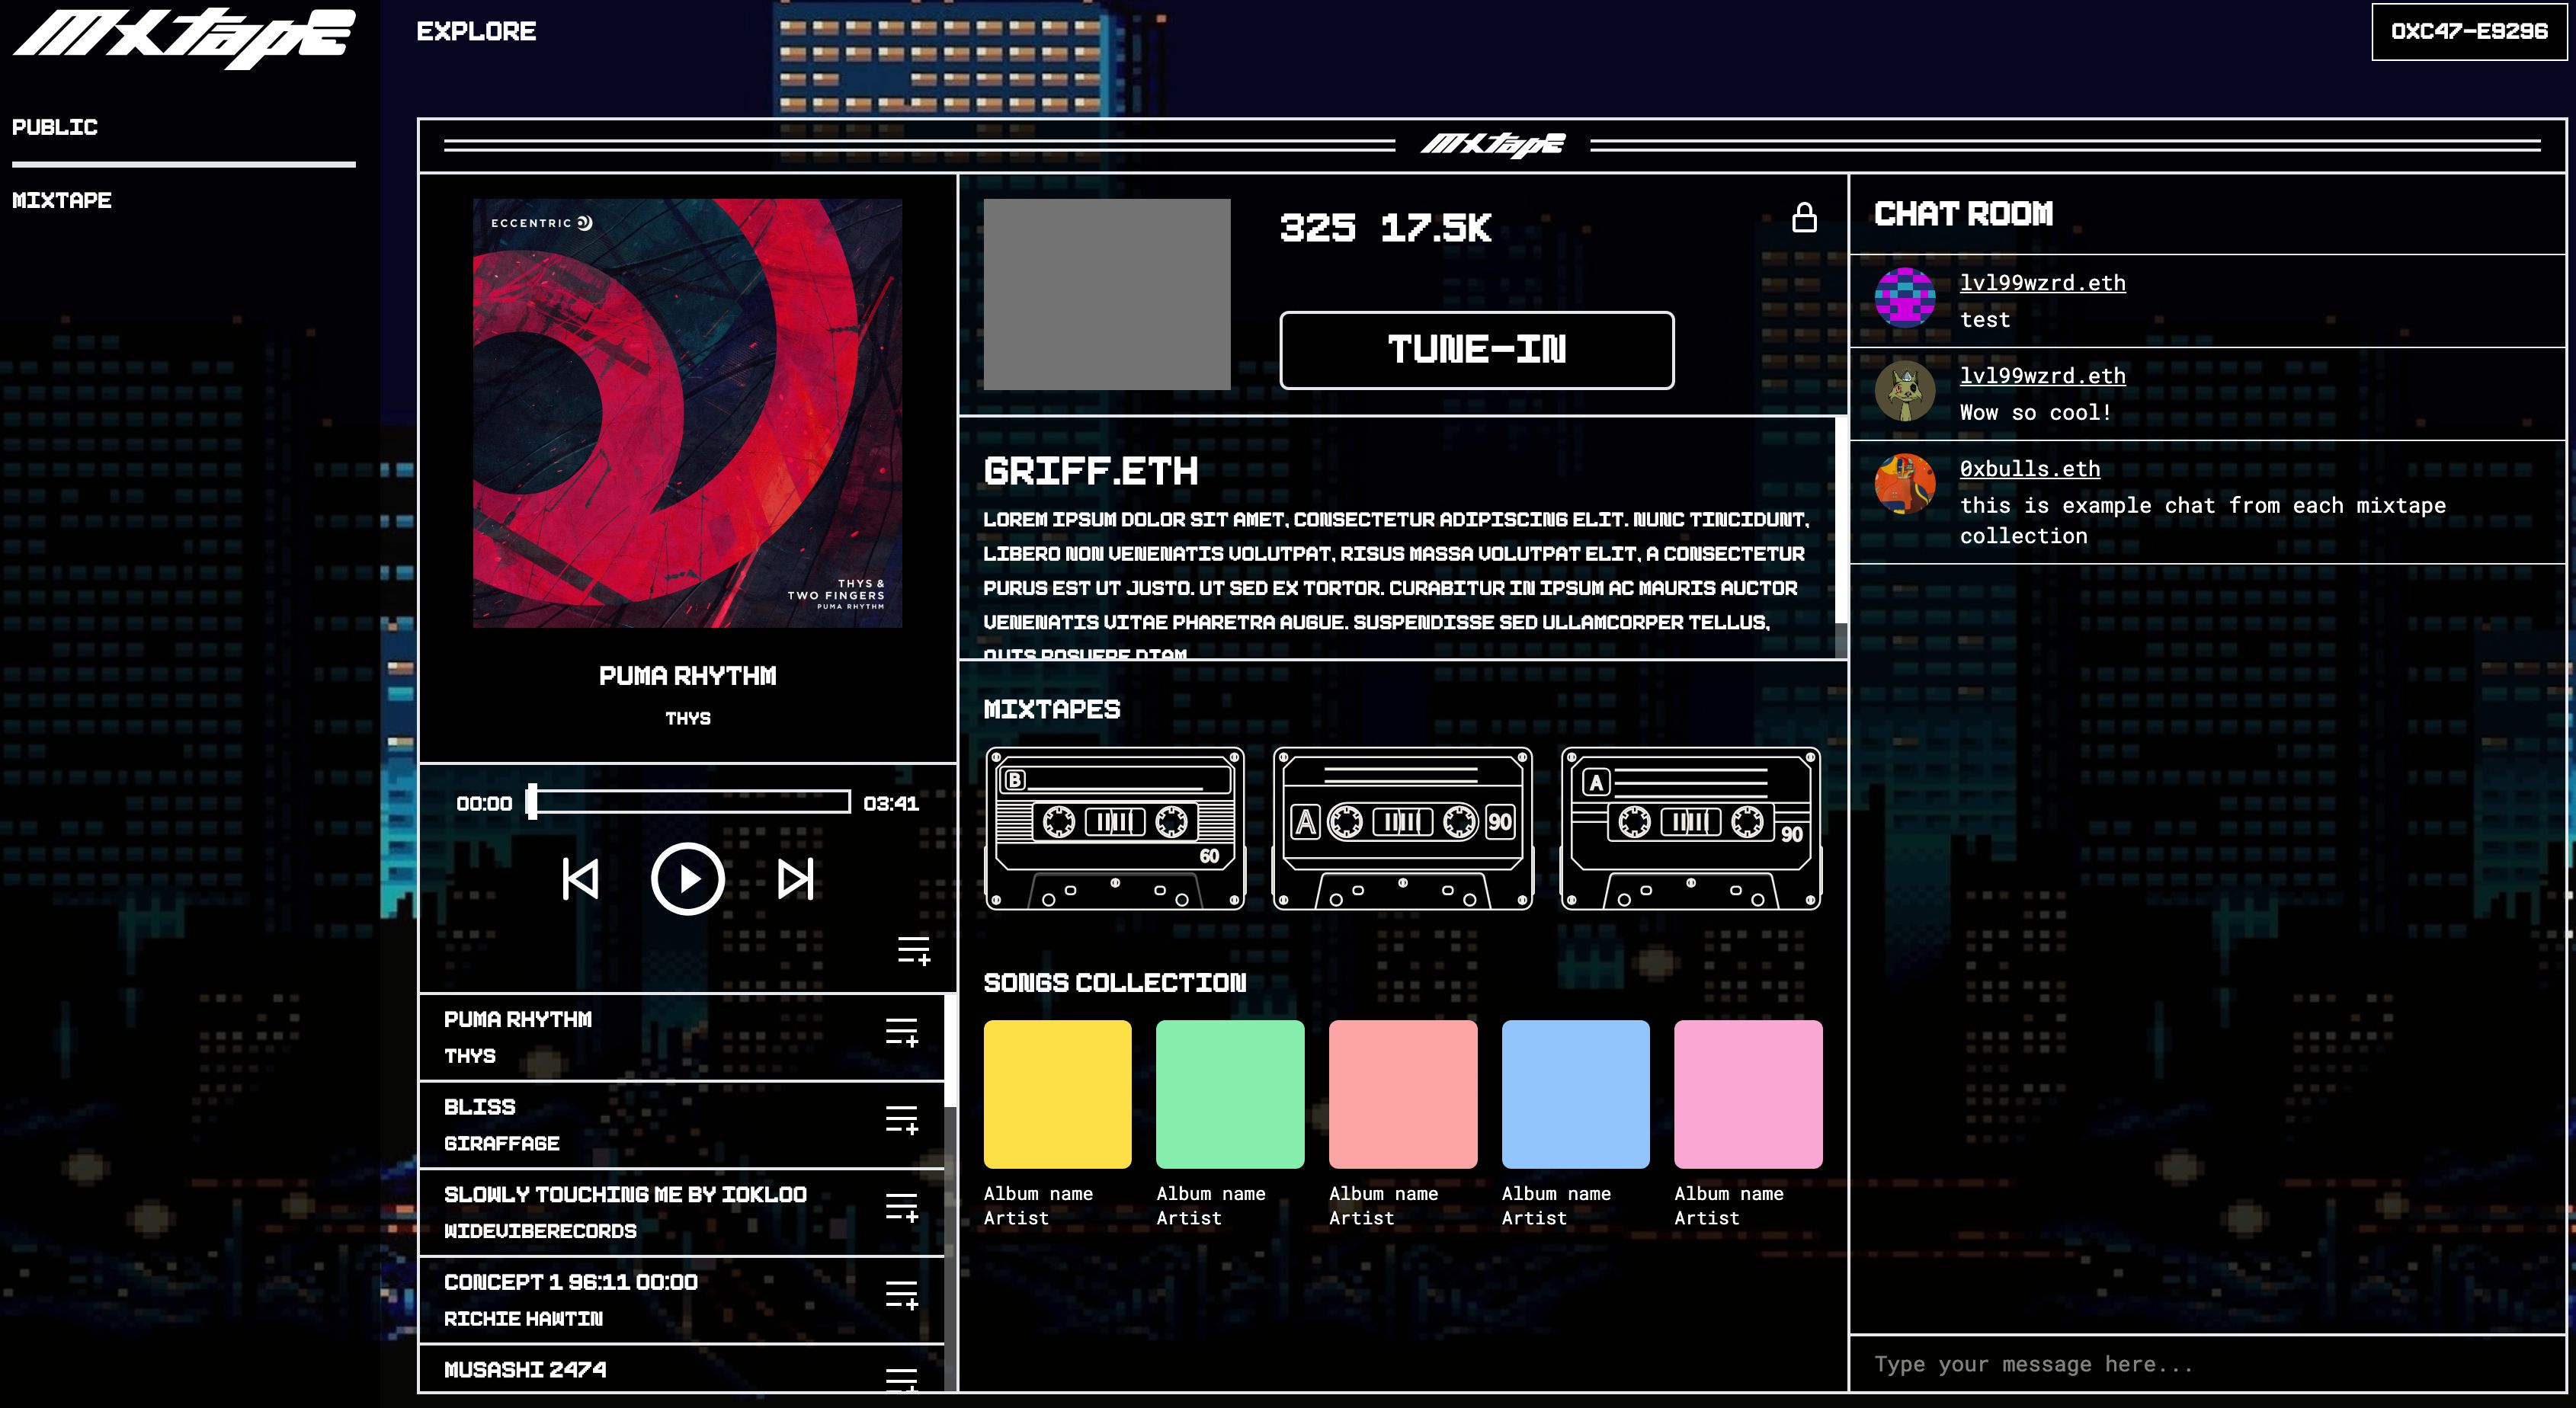This screenshot has height=1408, width=2576.
Task: Click the Chat Room heading
Action: point(1964,214)
